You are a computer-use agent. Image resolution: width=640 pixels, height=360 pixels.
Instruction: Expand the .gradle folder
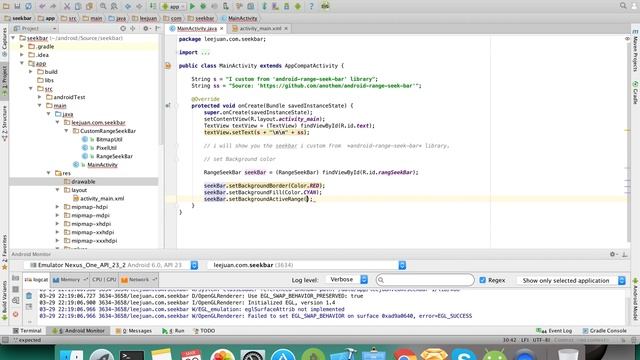pyautogui.click(x=22, y=47)
